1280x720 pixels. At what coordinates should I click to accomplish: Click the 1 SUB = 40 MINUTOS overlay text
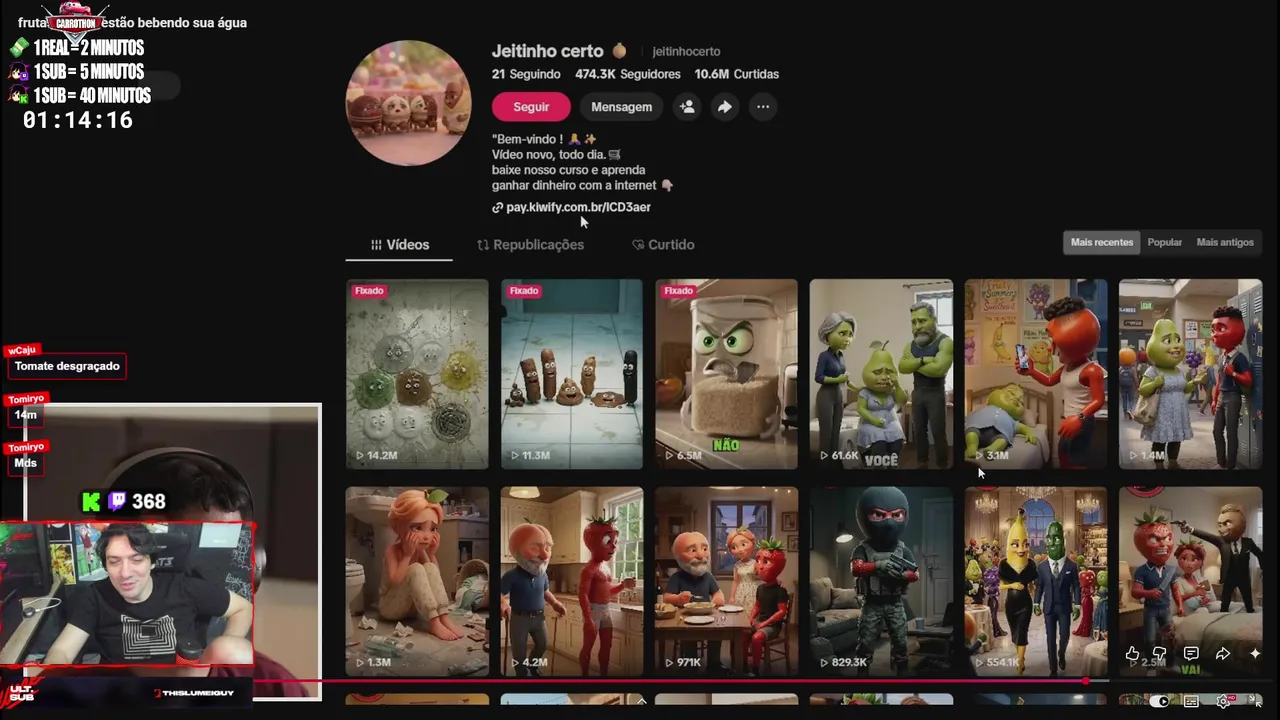tap(92, 96)
